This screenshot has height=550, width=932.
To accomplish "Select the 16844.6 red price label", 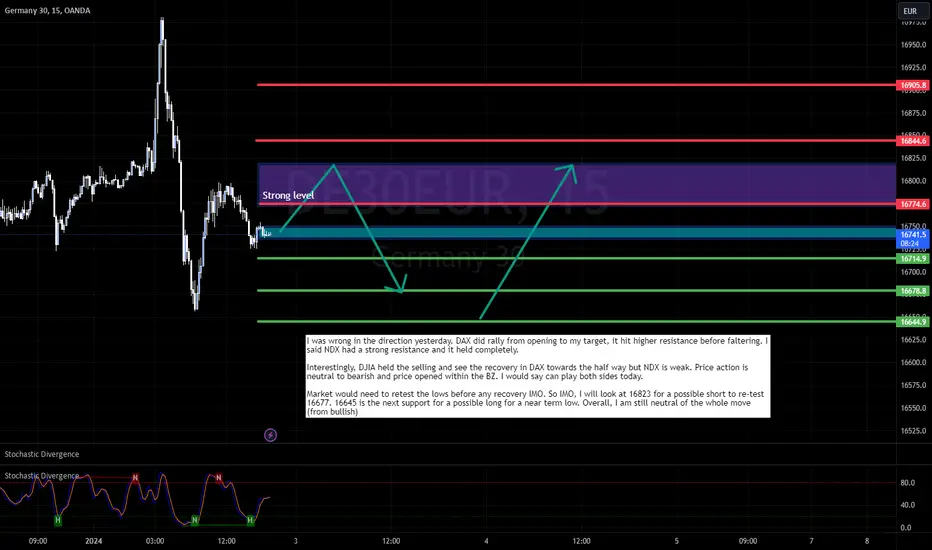I will coord(913,141).
